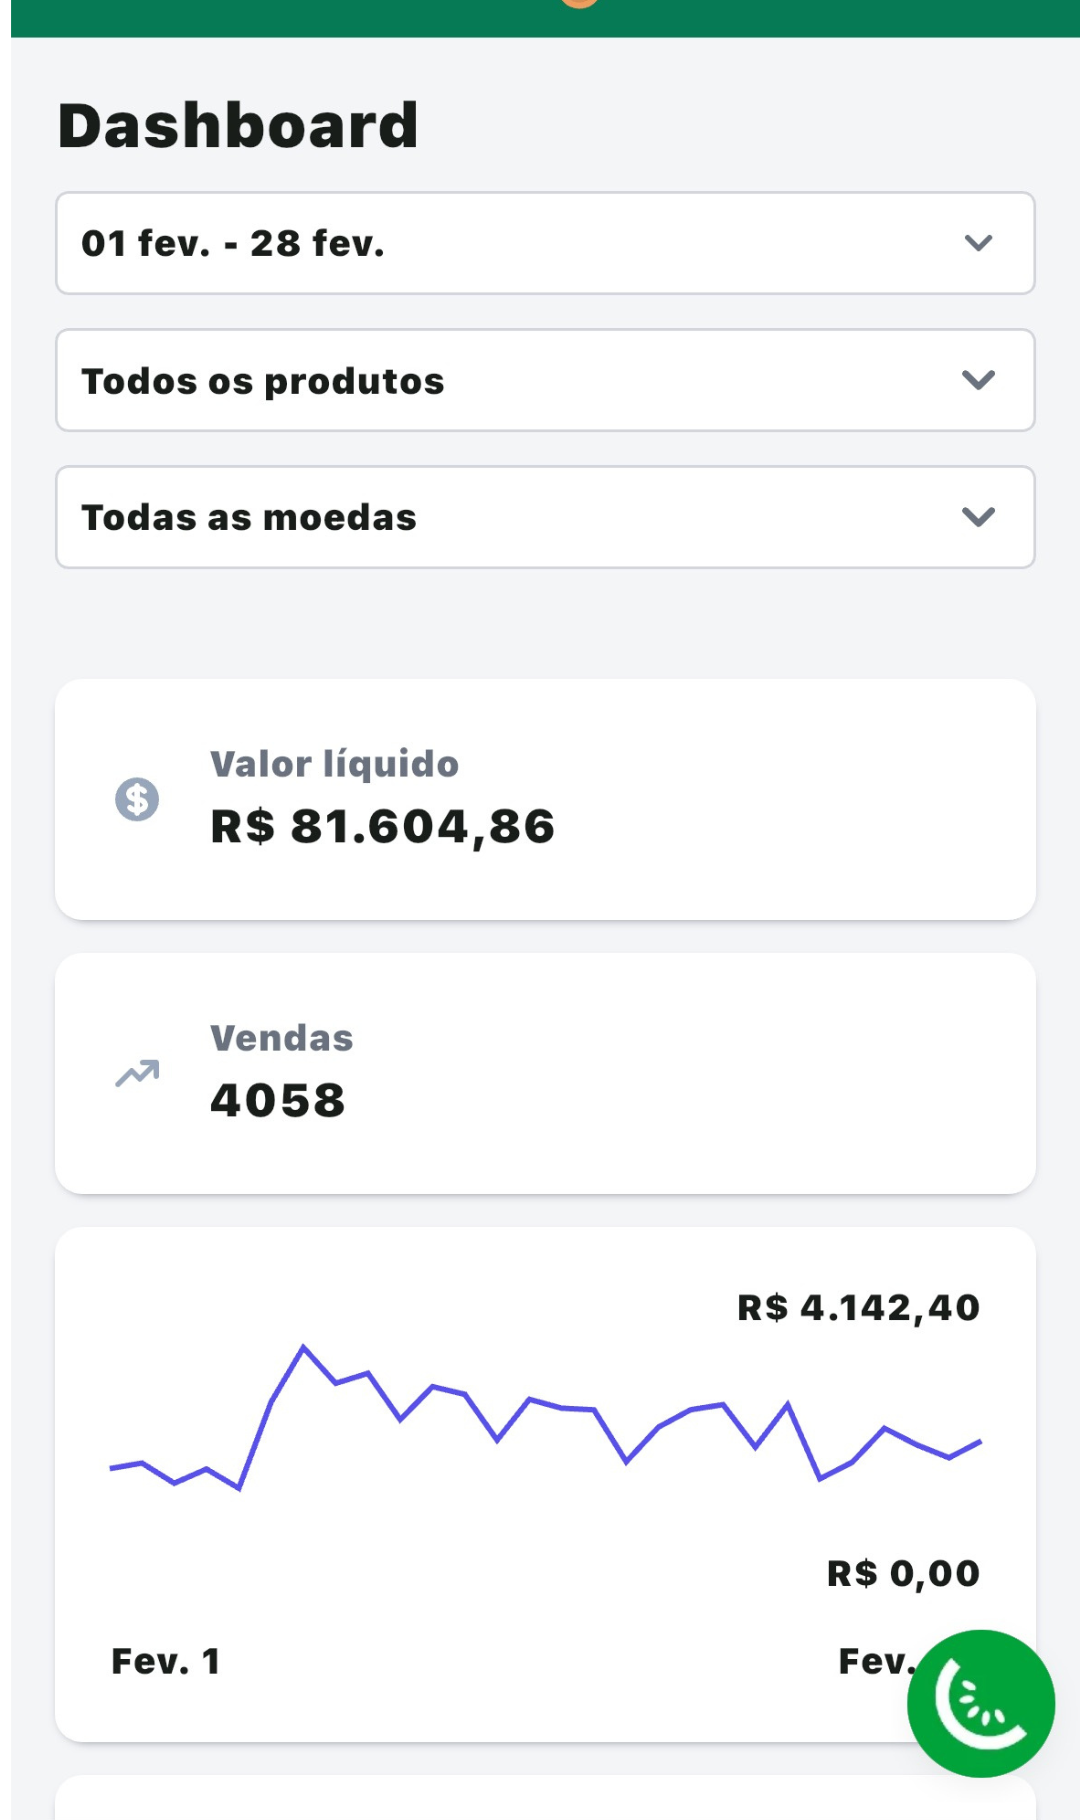Open the Todas as moedas currency dropdown
This screenshot has height=1820, width=1080.
pyautogui.click(x=545, y=517)
